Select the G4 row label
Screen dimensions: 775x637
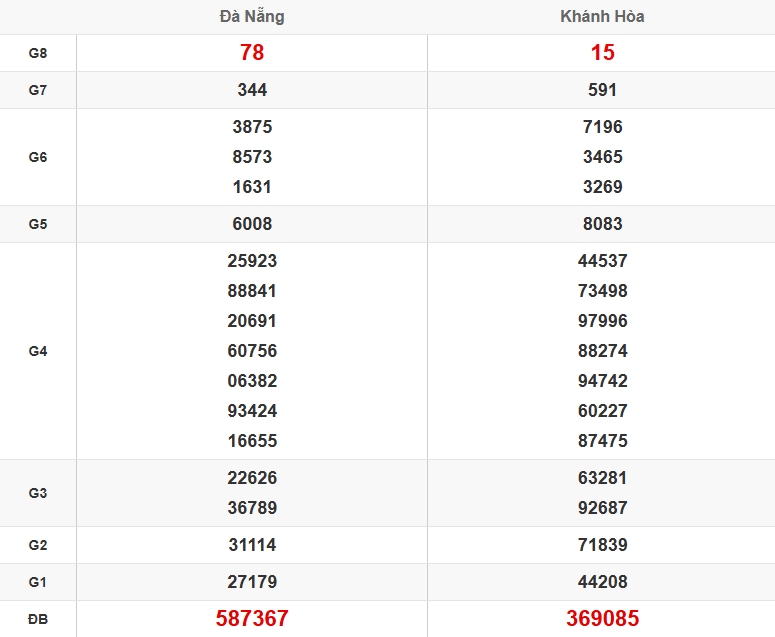tap(38, 351)
